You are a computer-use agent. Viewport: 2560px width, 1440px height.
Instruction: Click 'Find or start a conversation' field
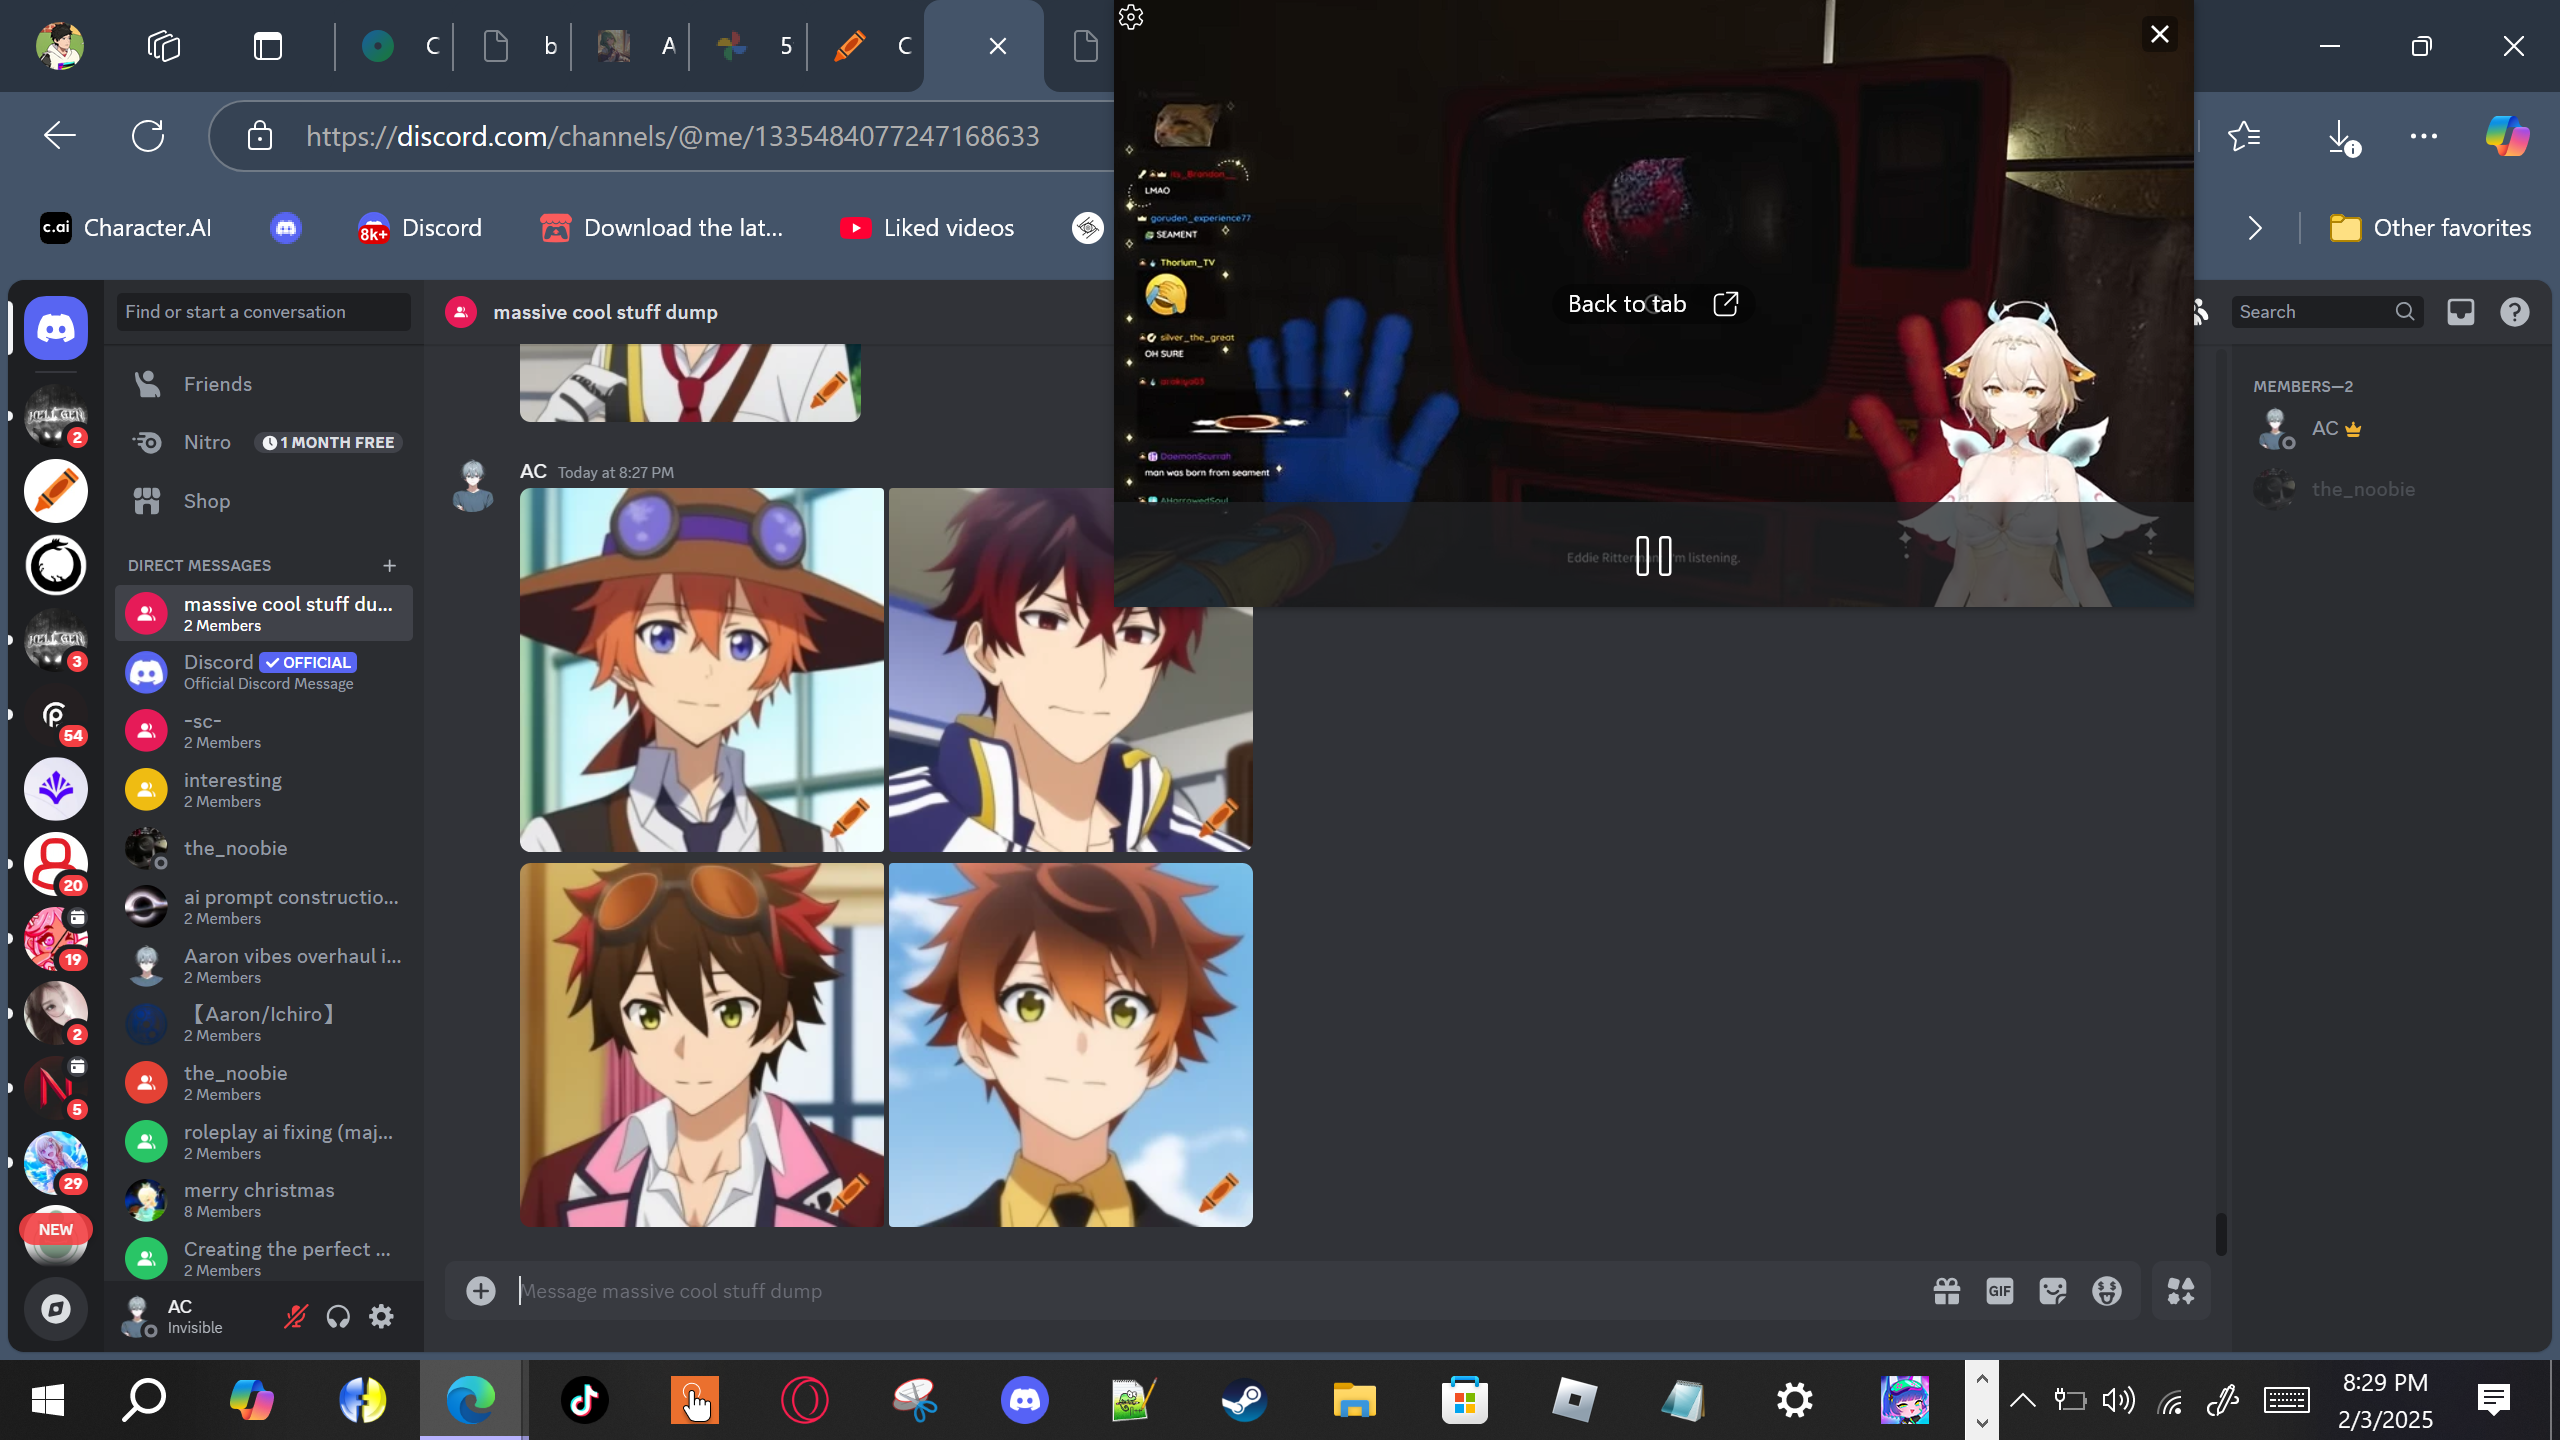(x=264, y=312)
